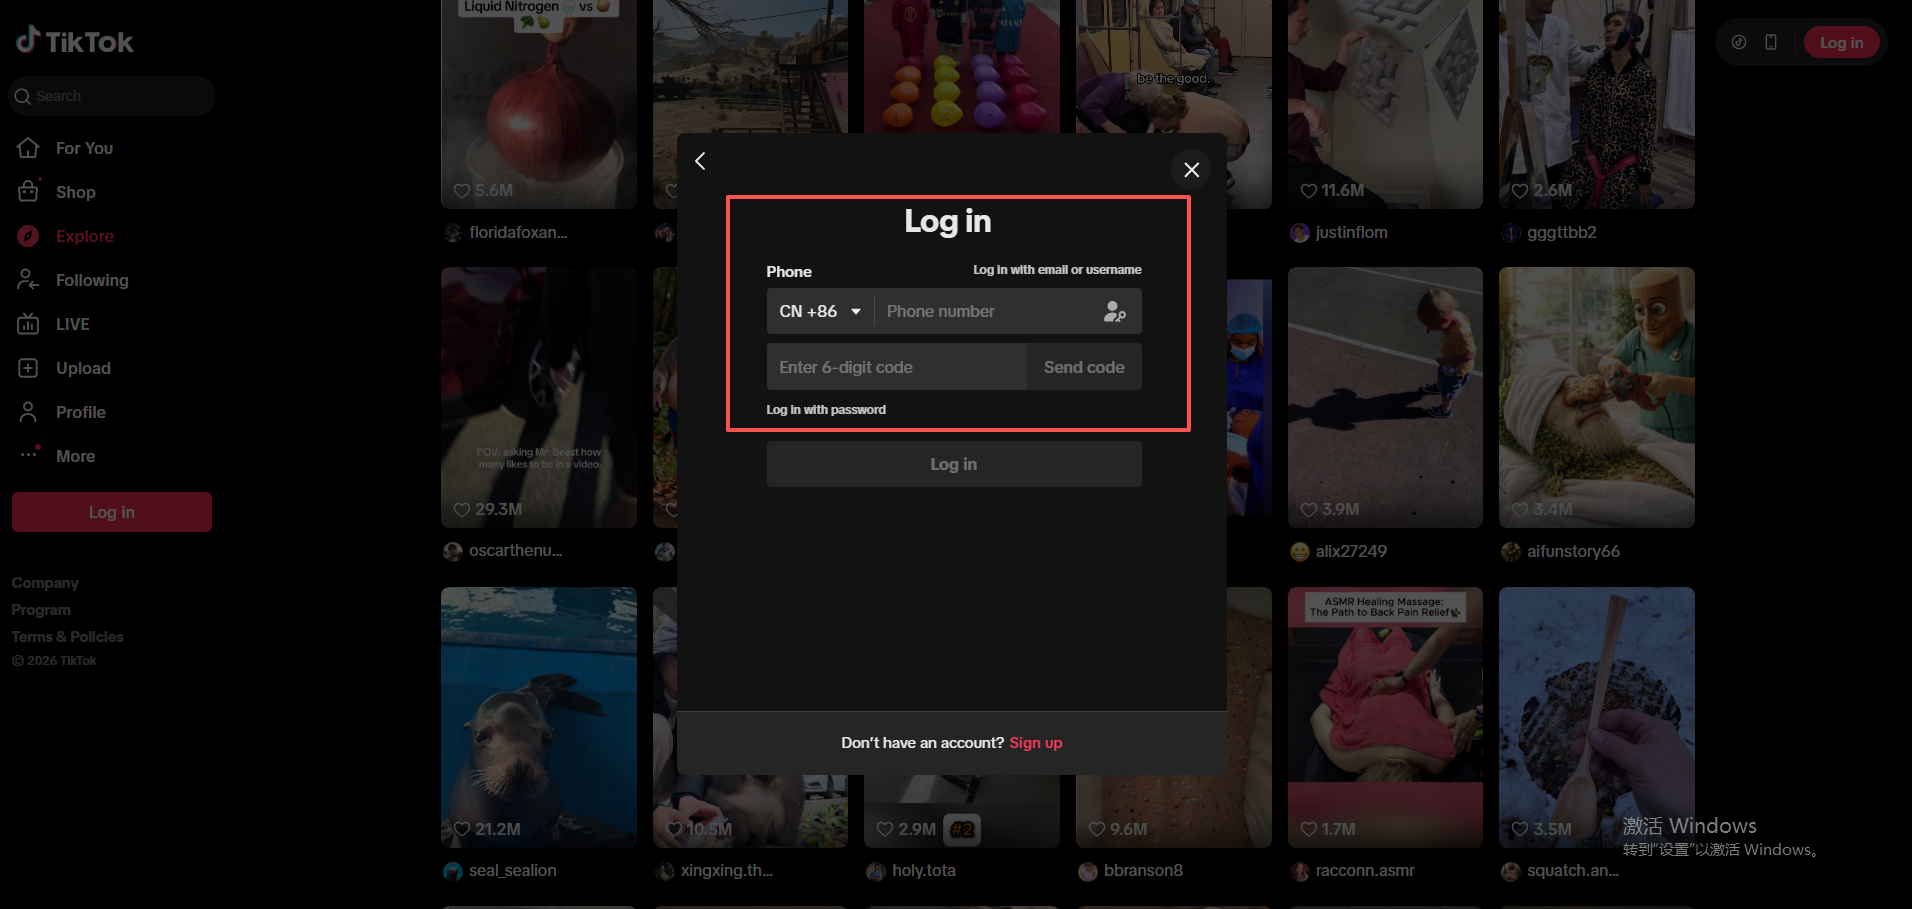Viewport: 1912px width, 909px height.
Task: Open the For You feed
Action: (84, 148)
